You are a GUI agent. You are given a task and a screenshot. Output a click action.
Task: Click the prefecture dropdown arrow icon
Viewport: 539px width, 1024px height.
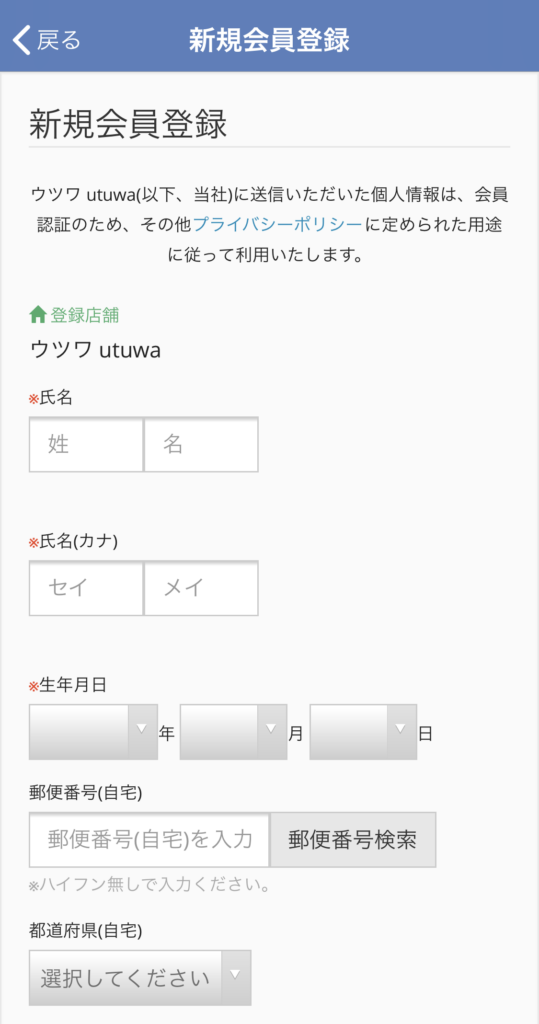pos(236,974)
